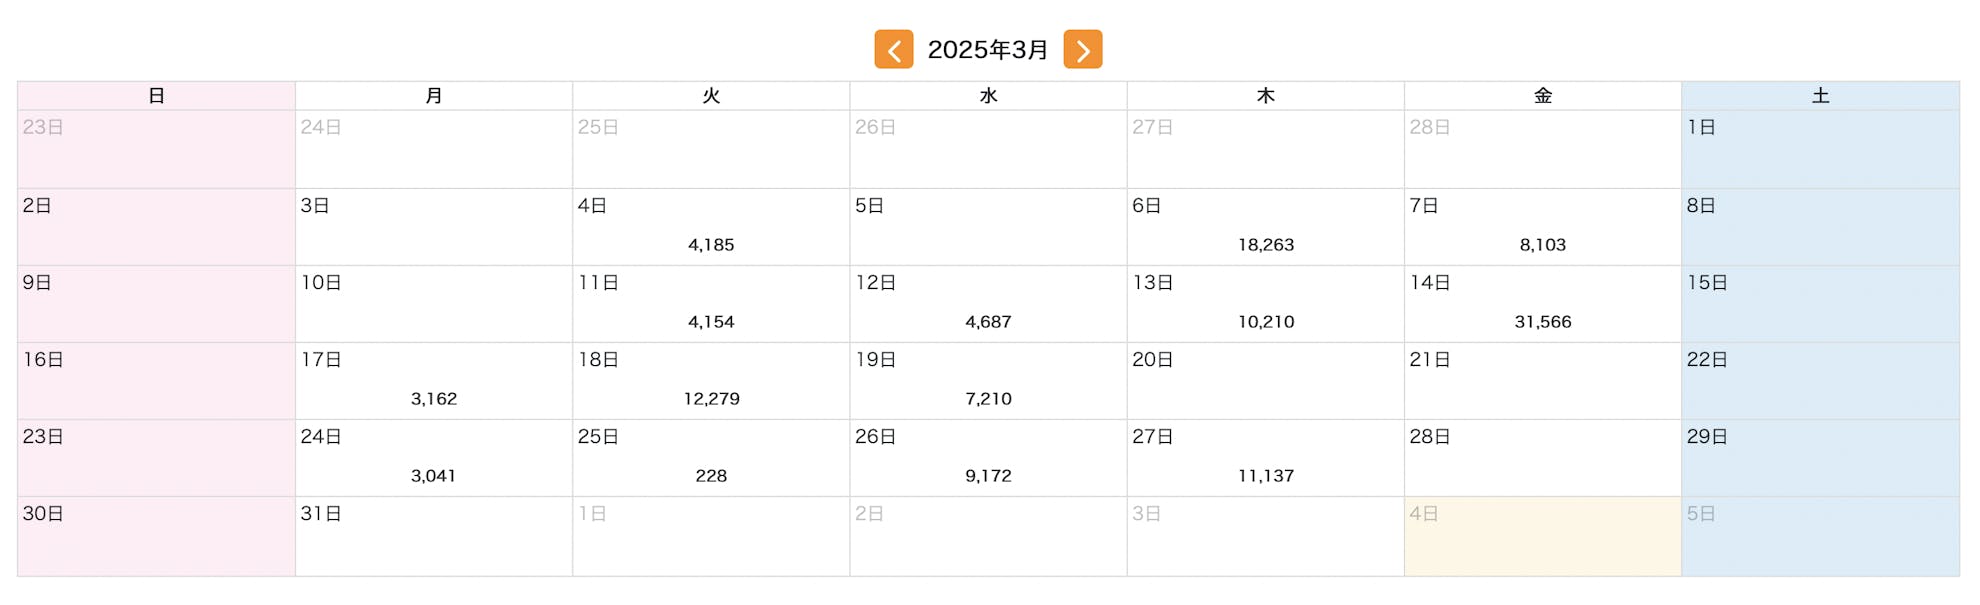Viewport: 1980px width, 605px height.
Task: Select the 228 amount on March 25
Action: click(711, 476)
